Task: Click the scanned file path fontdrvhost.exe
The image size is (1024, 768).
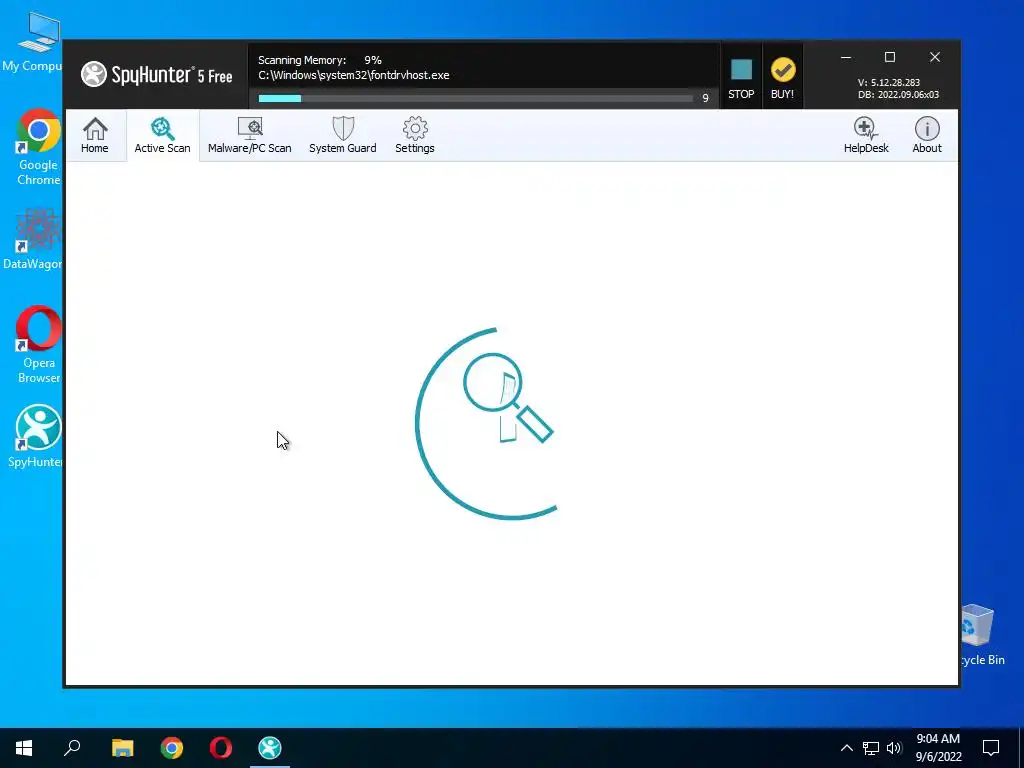Action: 353,75
